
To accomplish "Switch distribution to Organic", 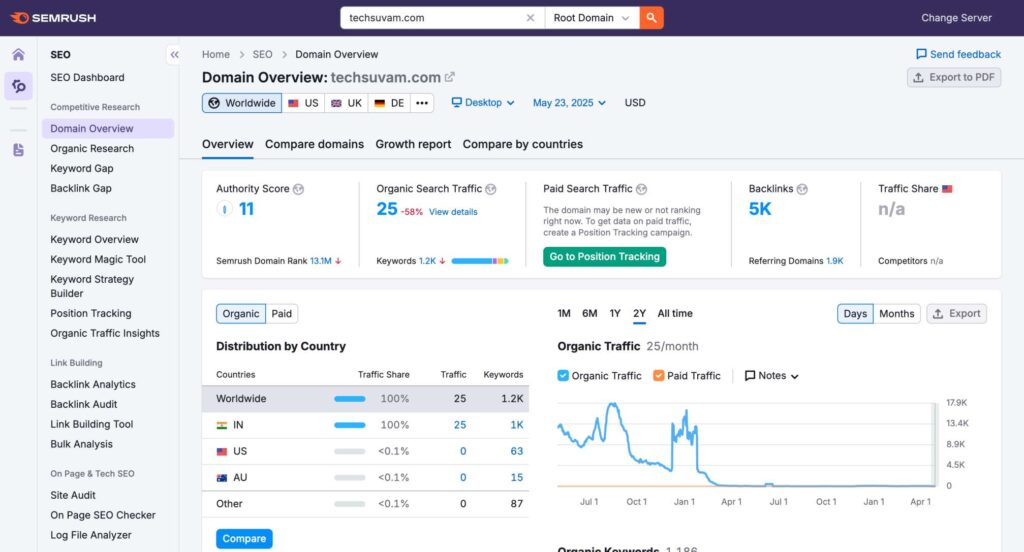I will 240,314.
